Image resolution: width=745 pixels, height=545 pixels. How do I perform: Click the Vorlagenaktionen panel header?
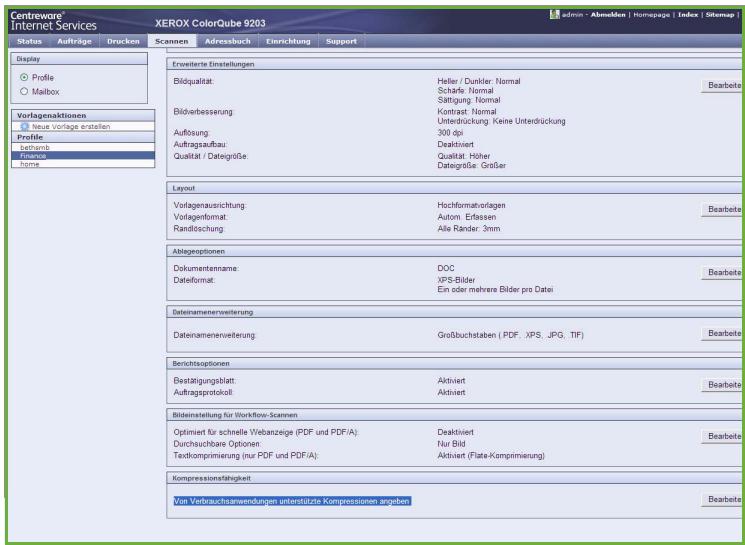[x=83, y=115]
